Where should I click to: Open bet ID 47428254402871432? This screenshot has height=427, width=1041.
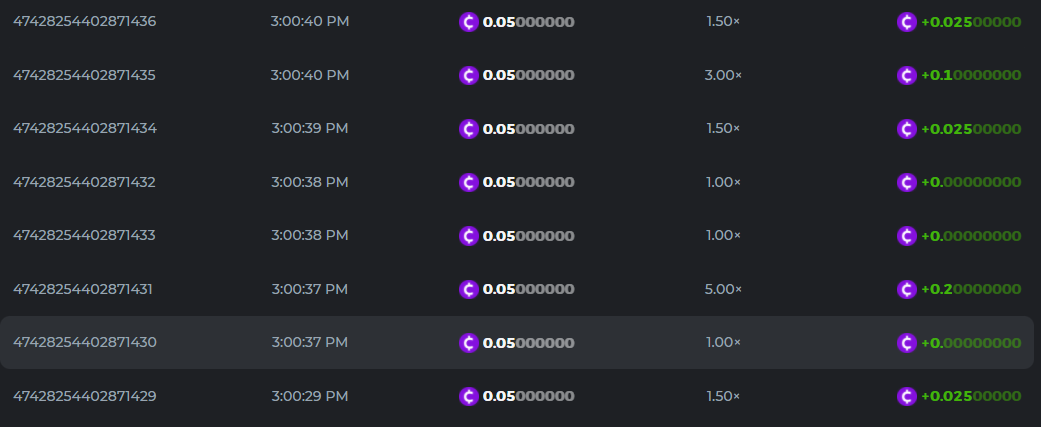coord(84,182)
